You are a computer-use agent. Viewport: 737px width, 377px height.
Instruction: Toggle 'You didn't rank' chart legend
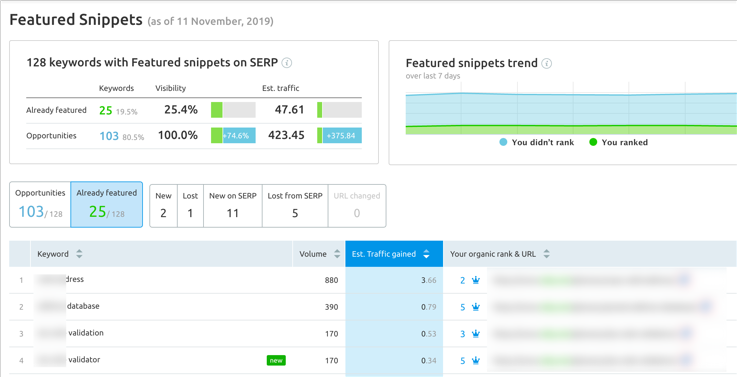(x=537, y=142)
